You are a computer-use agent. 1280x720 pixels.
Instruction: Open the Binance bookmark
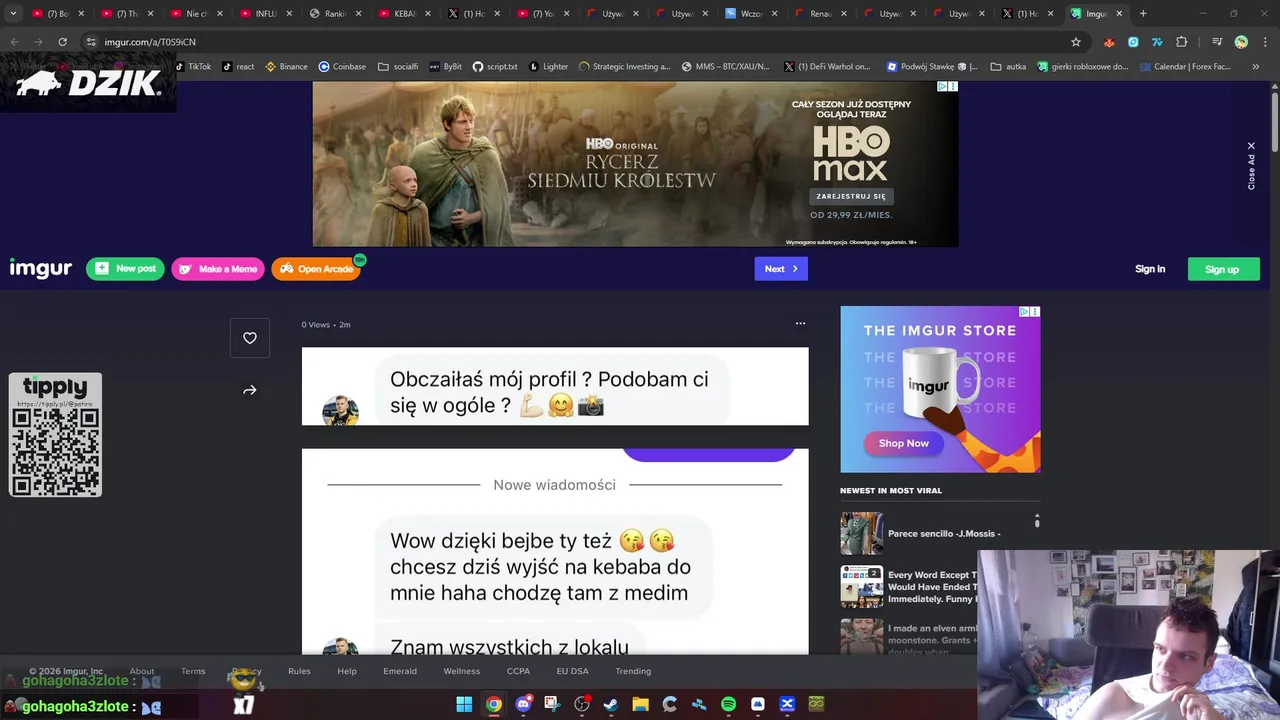click(286, 67)
